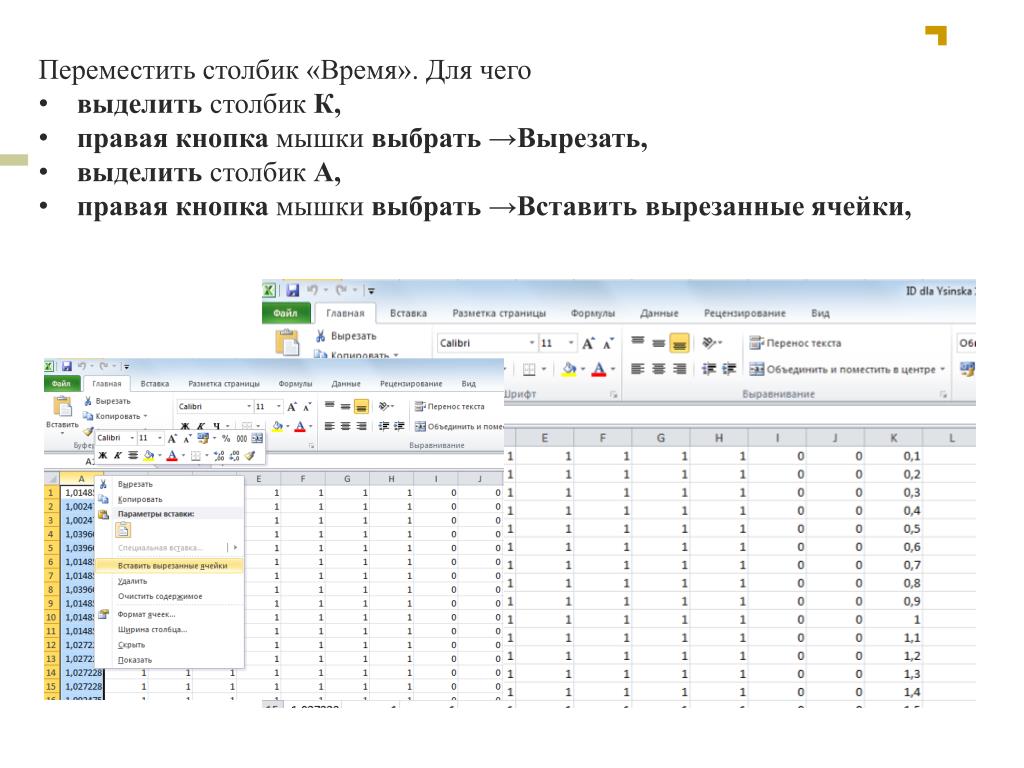
Task: Click grow font icon on mini toolbar
Action: pos(172,438)
